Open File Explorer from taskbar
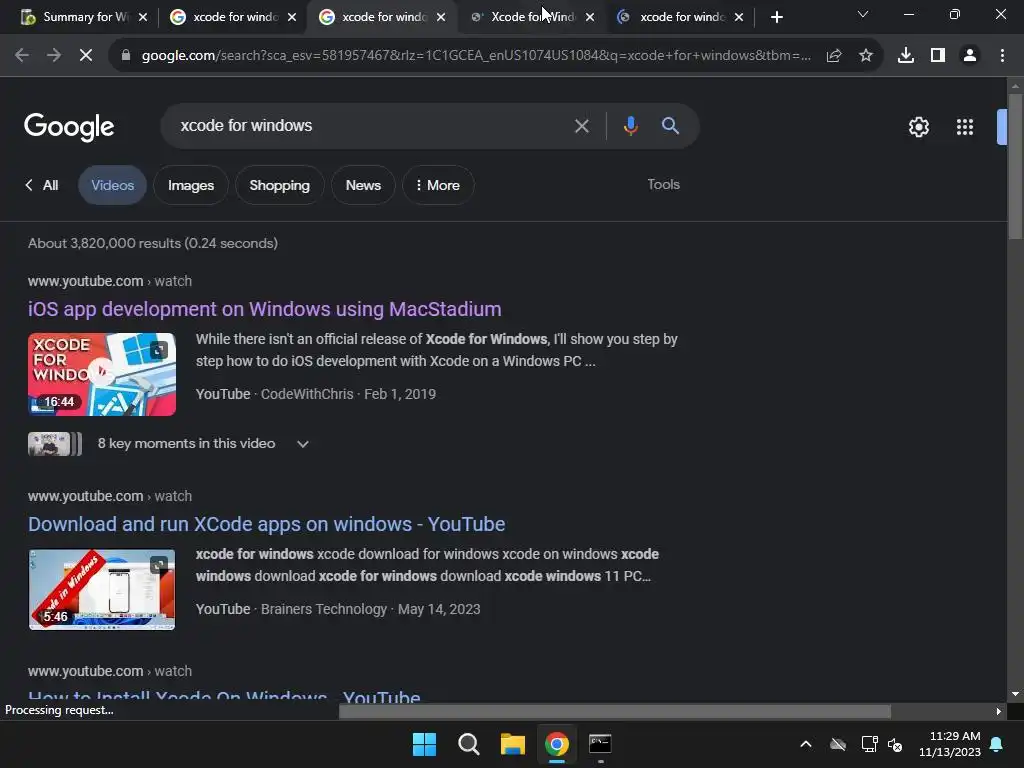Viewport: 1024px width, 768px height. click(513, 744)
